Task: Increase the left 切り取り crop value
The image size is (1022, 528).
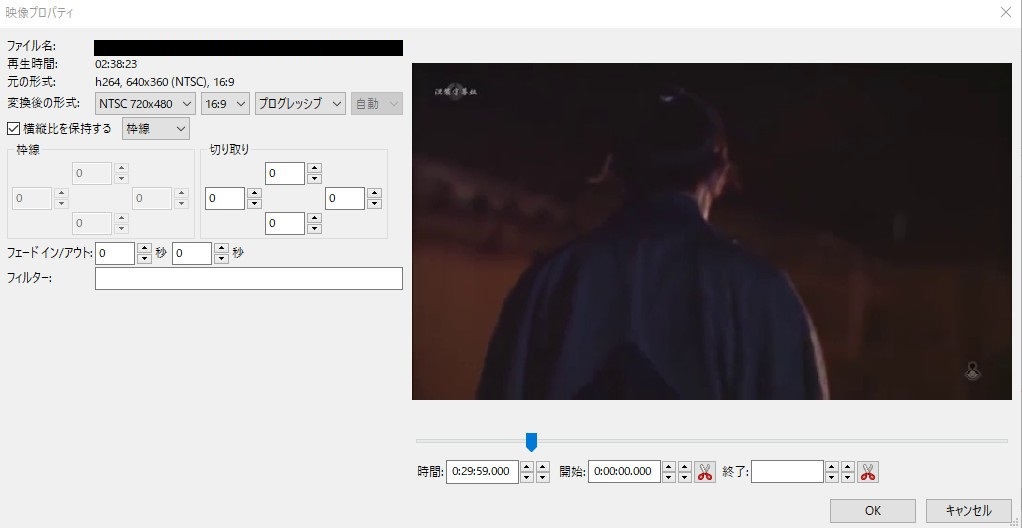Action: pyautogui.click(x=254, y=193)
